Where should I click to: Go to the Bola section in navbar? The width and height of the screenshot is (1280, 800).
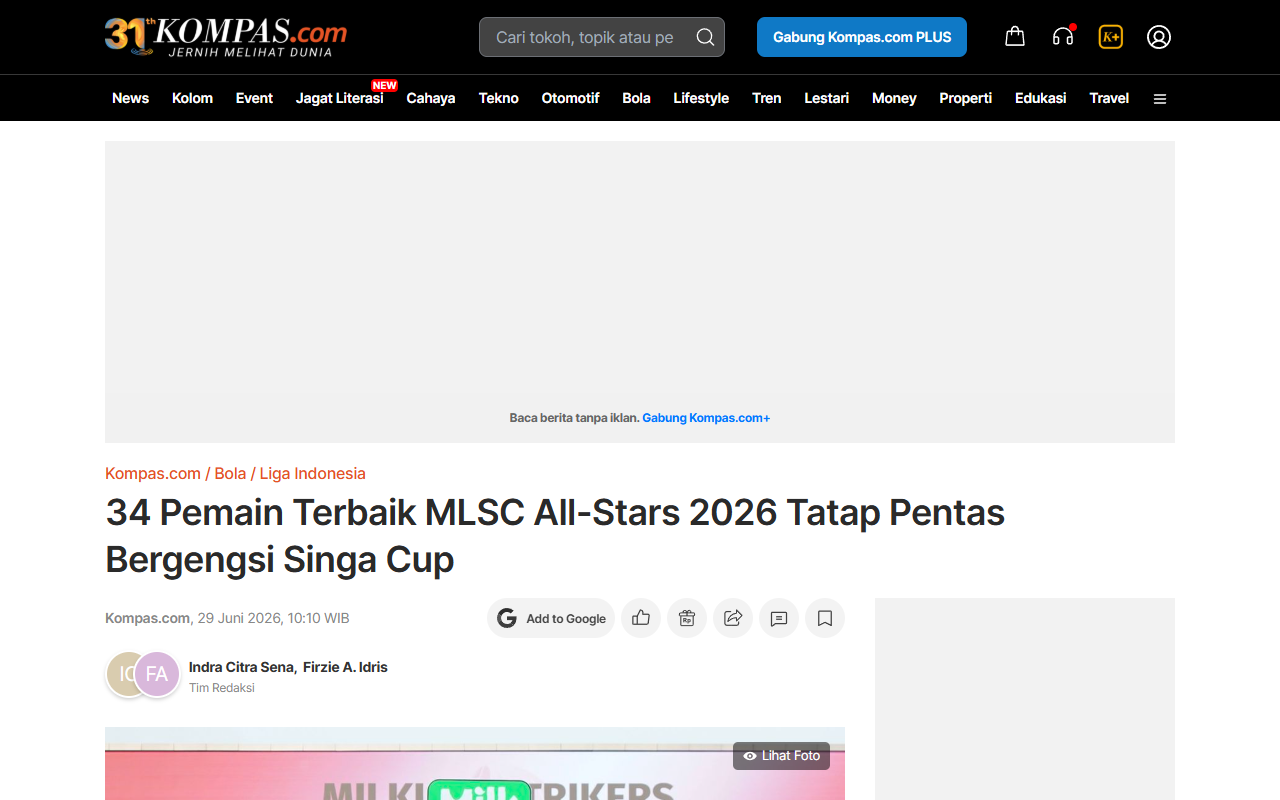pyautogui.click(x=637, y=98)
